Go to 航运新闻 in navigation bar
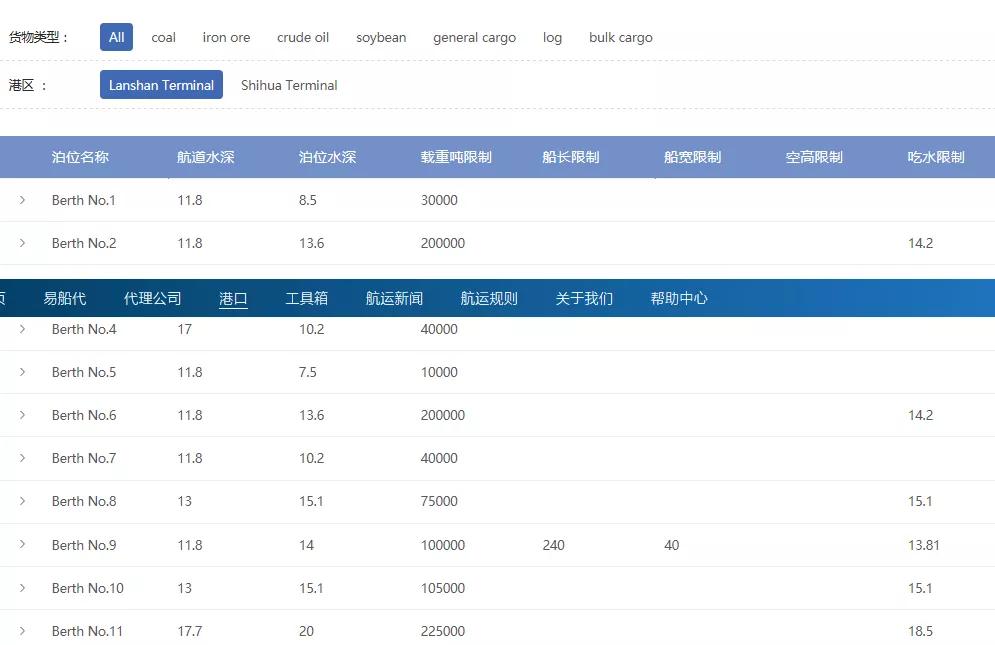The width and height of the screenshot is (995, 645). [x=394, y=298]
